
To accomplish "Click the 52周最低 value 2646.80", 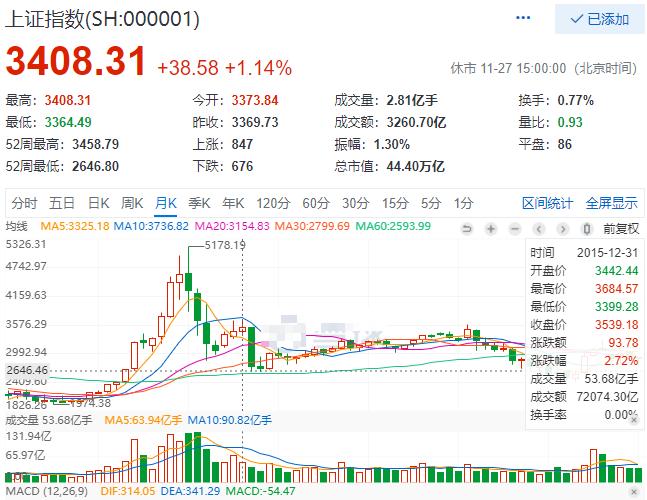I will (95, 166).
